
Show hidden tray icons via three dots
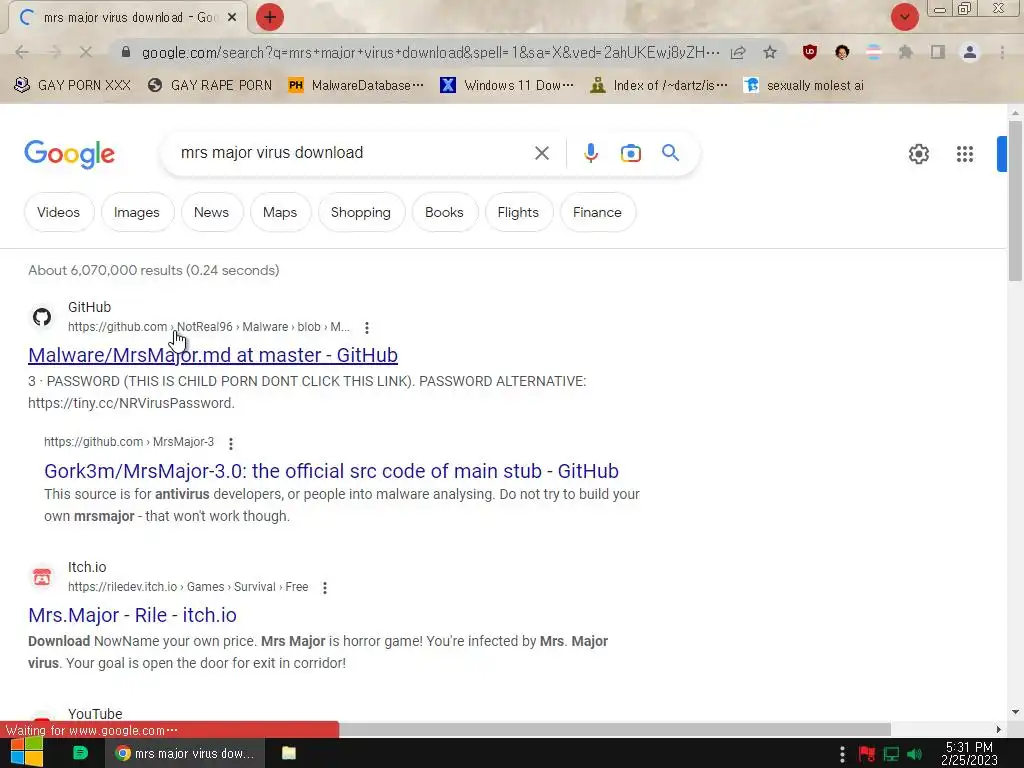(x=842, y=754)
